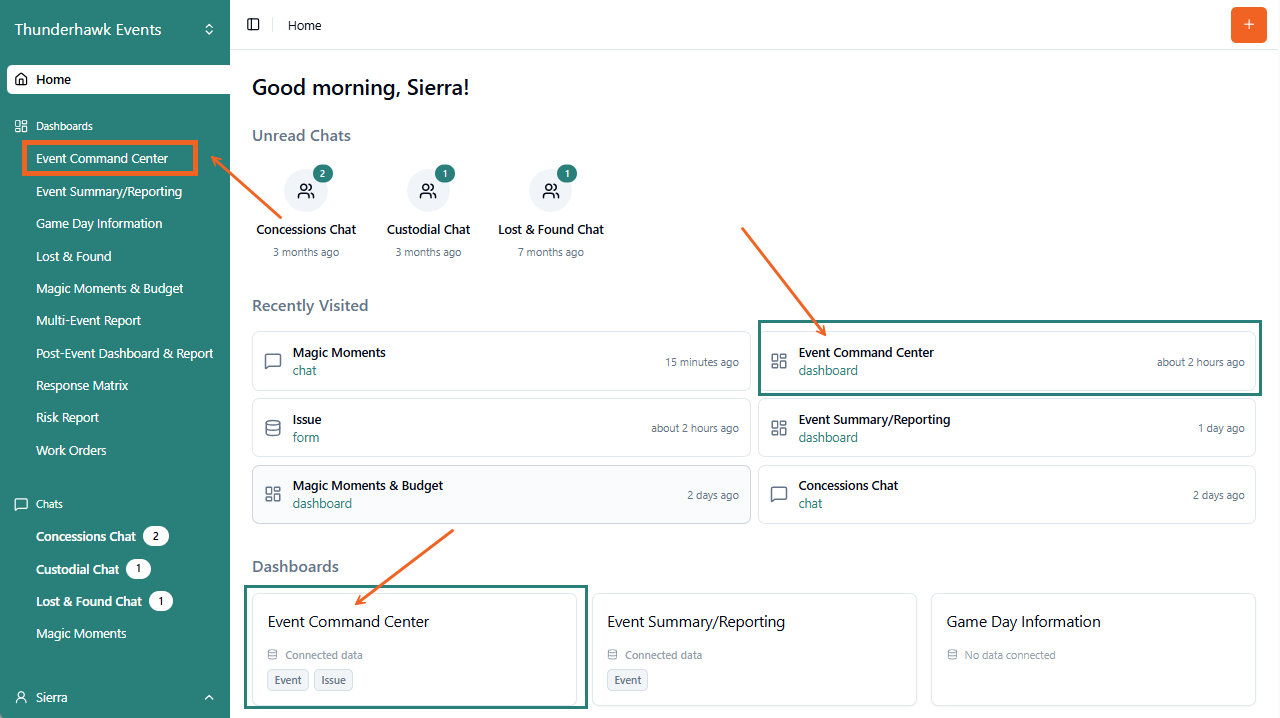Expand the Sierra user menu

point(209,697)
